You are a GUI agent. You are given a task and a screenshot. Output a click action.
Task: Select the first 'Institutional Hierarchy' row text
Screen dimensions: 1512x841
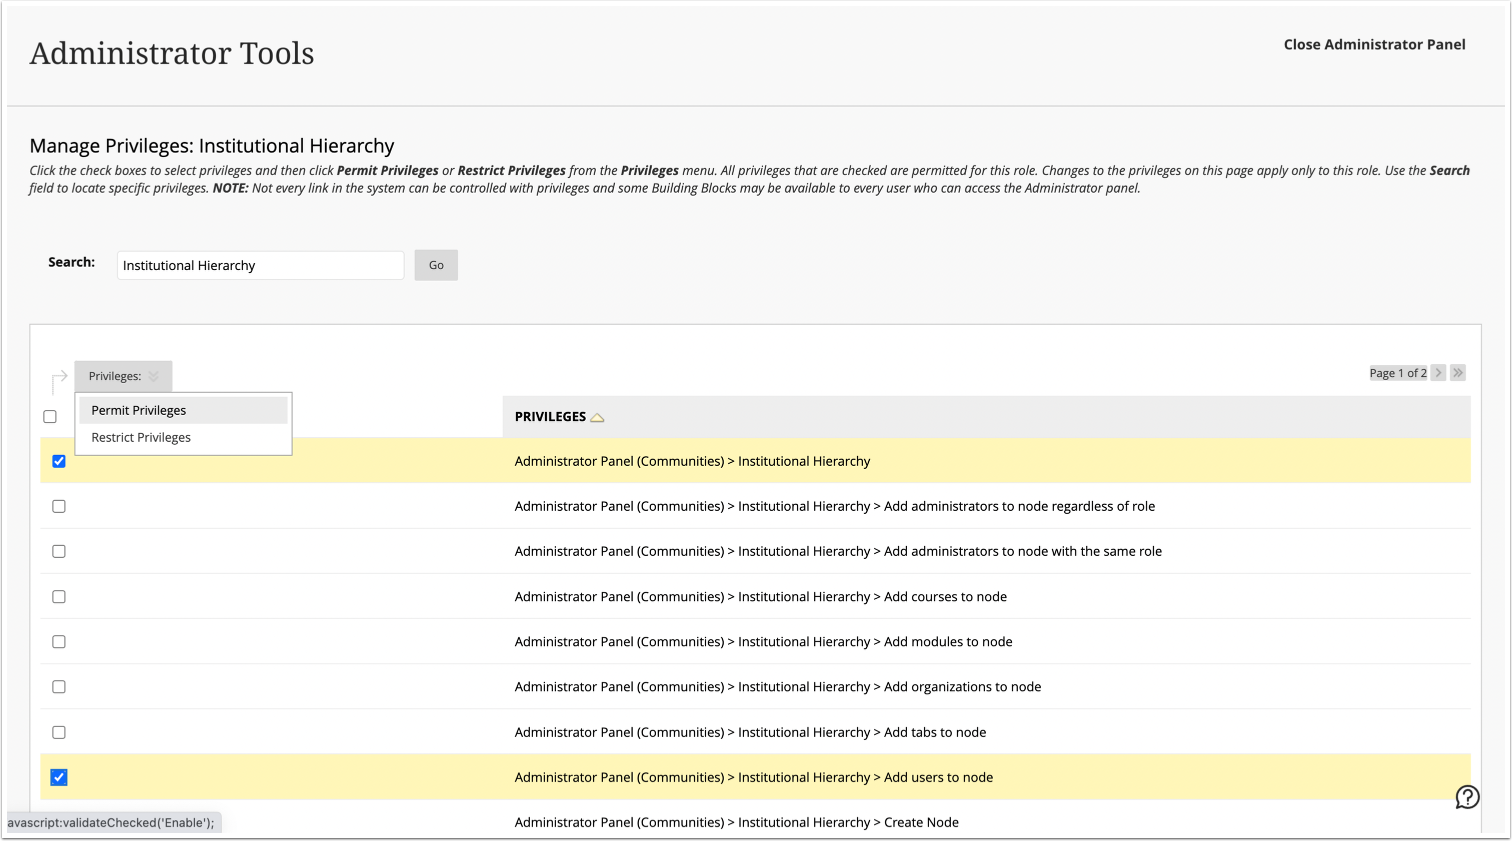[x=692, y=461]
